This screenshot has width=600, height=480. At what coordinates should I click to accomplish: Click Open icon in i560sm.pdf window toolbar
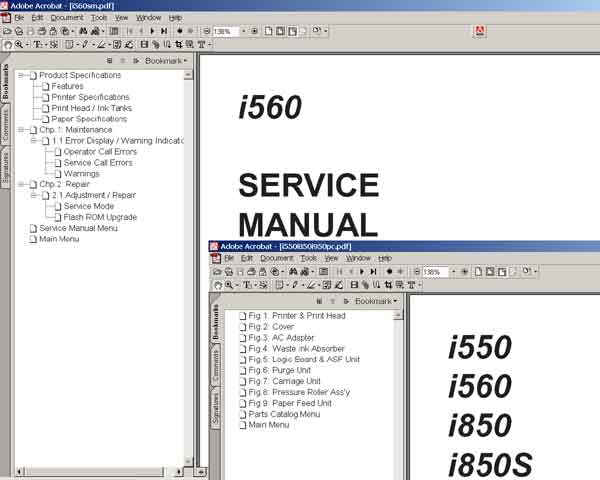7,31
